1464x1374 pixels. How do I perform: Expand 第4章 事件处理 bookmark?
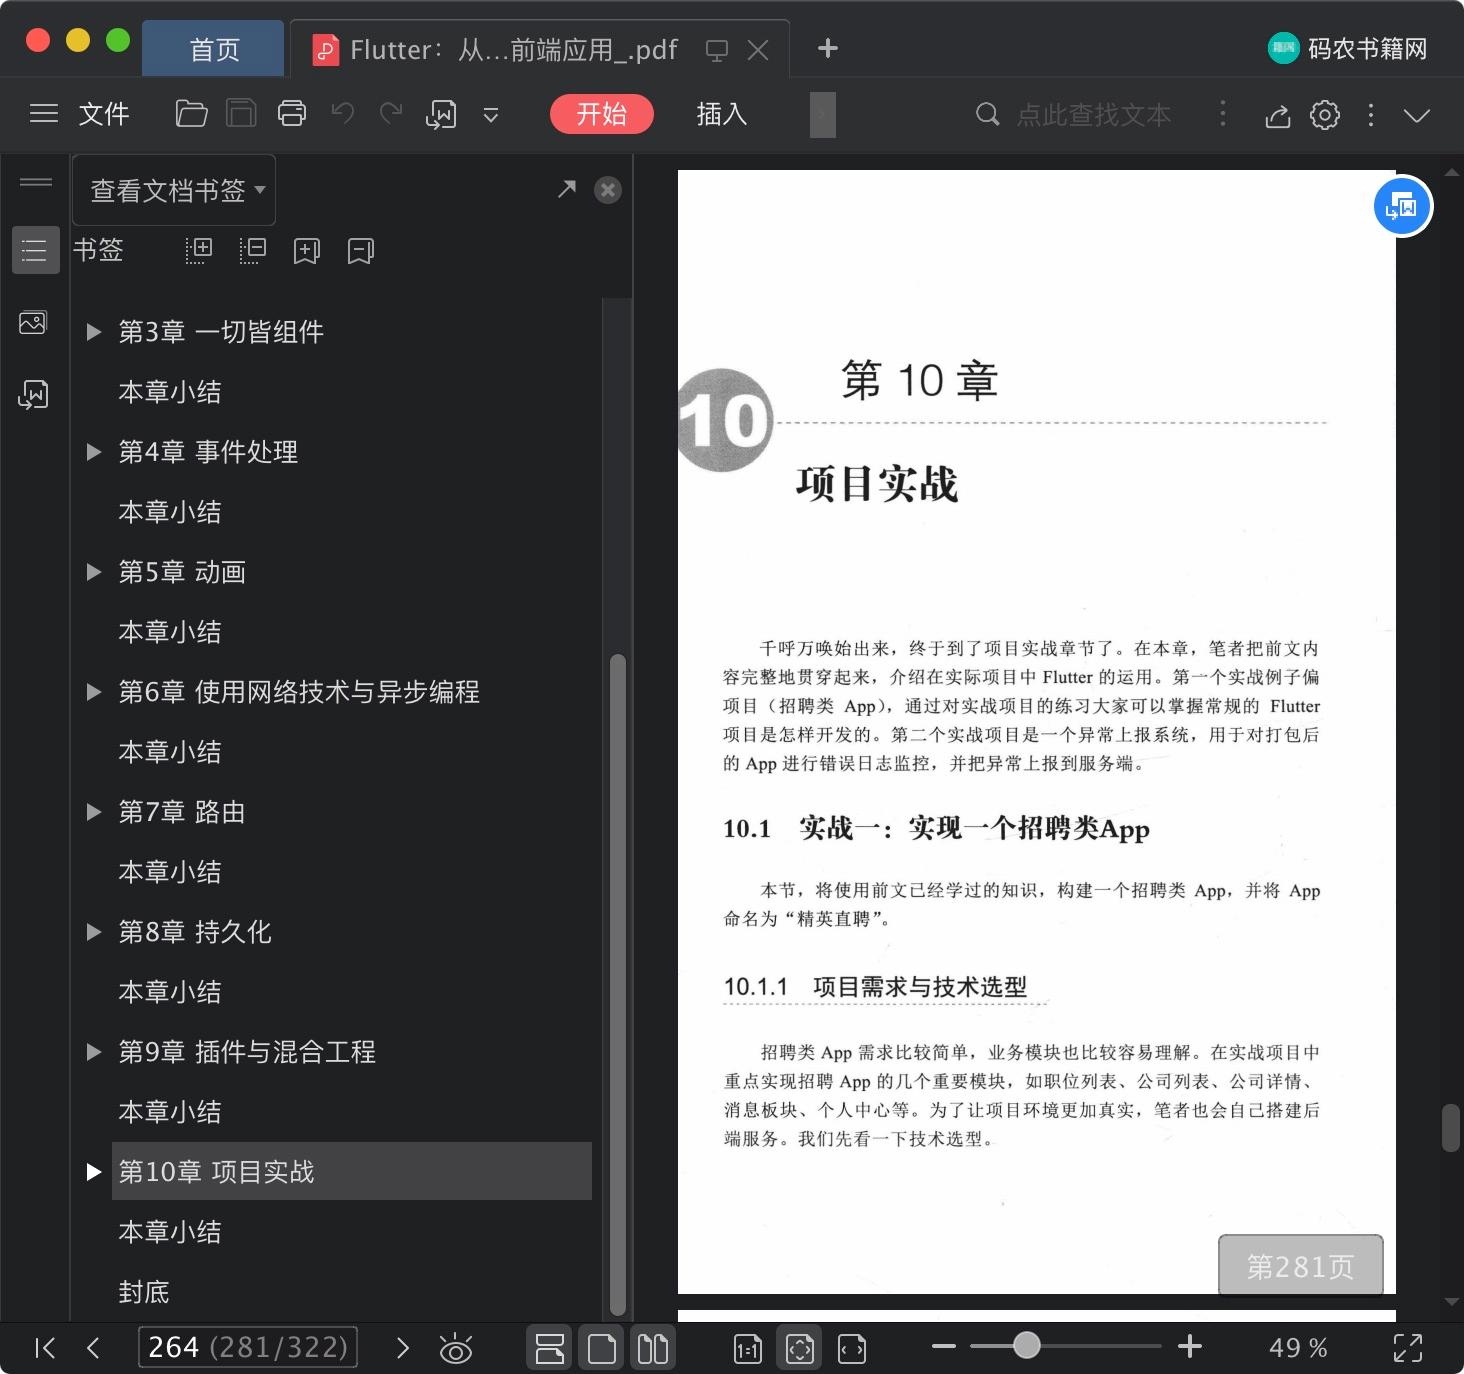[x=94, y=452]
